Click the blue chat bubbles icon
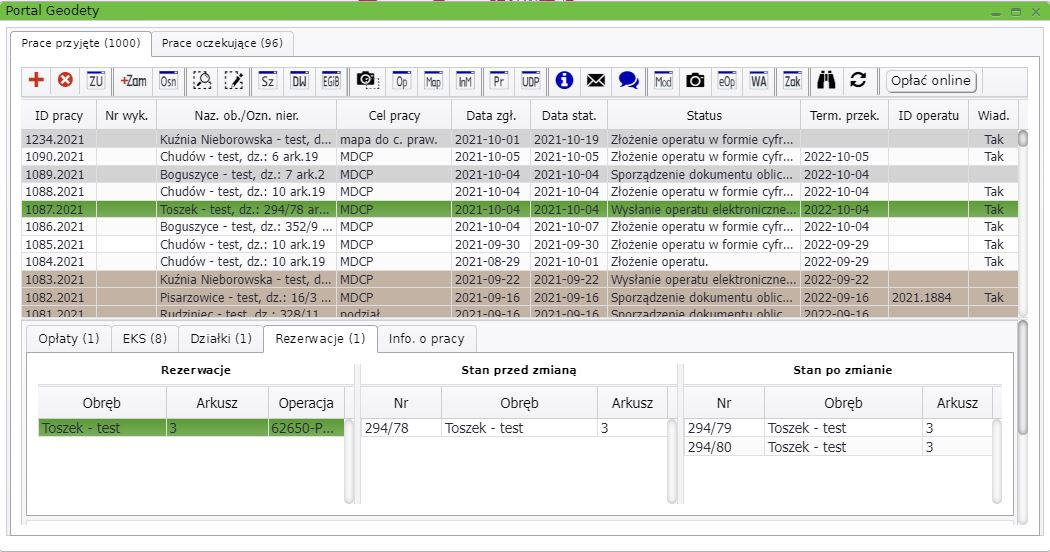This screenshot has height=552, width=1050. 628,81
